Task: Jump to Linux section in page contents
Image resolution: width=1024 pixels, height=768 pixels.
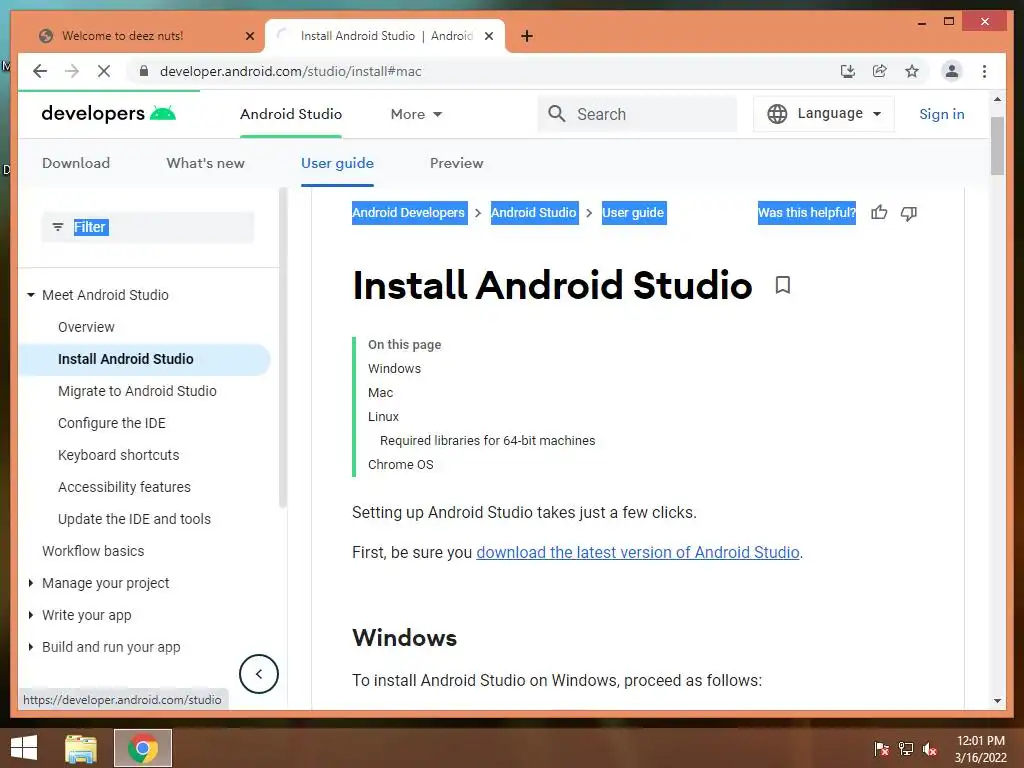Action: coord(383,417)
